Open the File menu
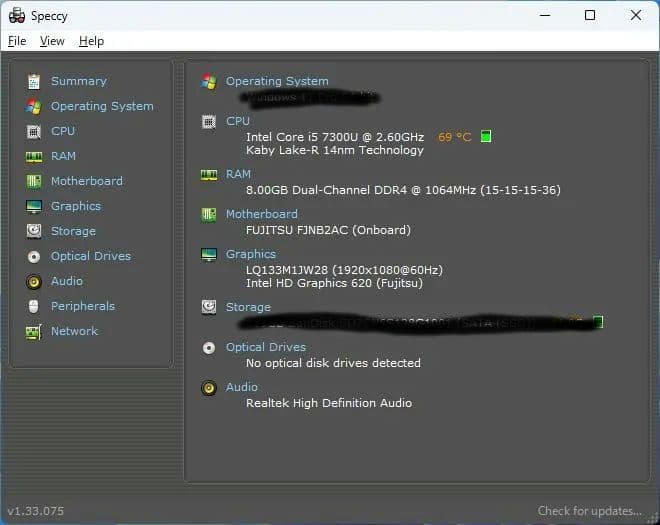 coord(17,41)
